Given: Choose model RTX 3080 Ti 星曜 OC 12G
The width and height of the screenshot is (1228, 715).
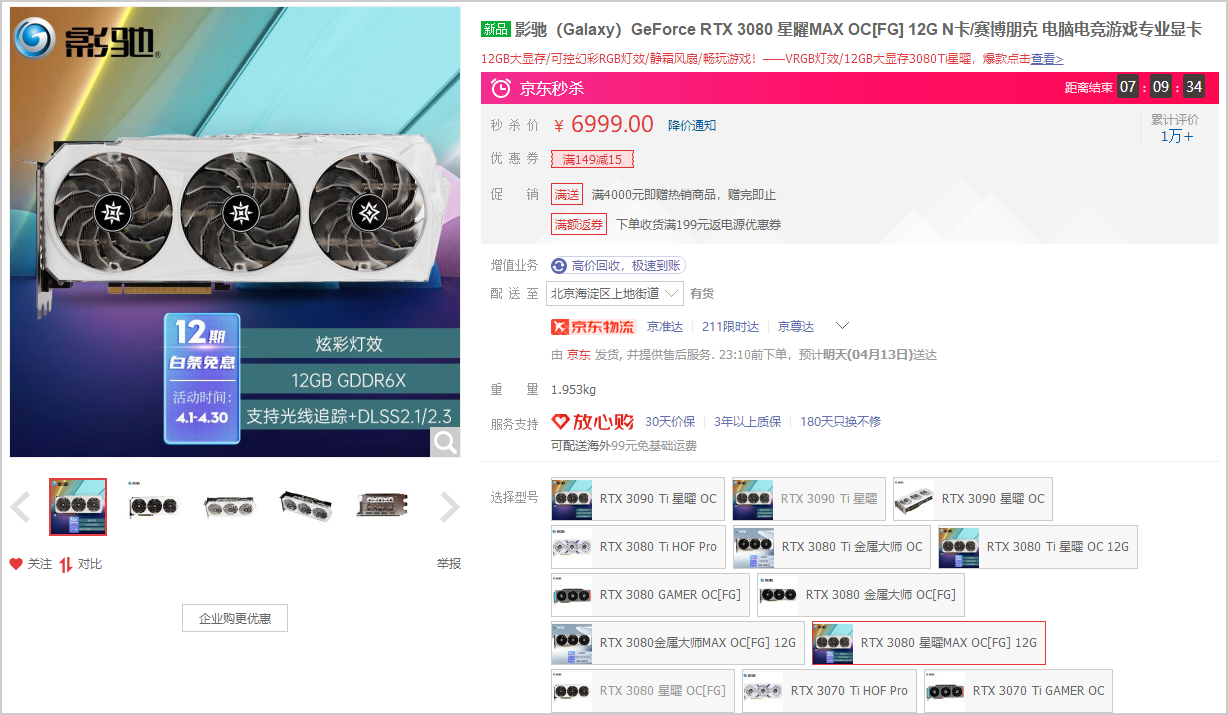Looking at the screenshot, I should coord(1038,547).
